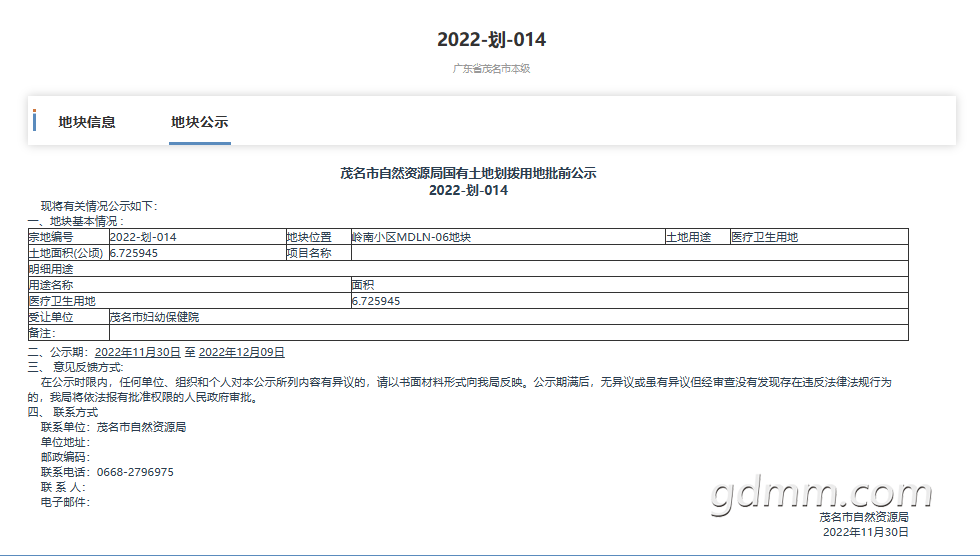This screenshot has width=980, height=556.
Task: Click the 受让单位 label cell
Action: click(x=69, y=317)
